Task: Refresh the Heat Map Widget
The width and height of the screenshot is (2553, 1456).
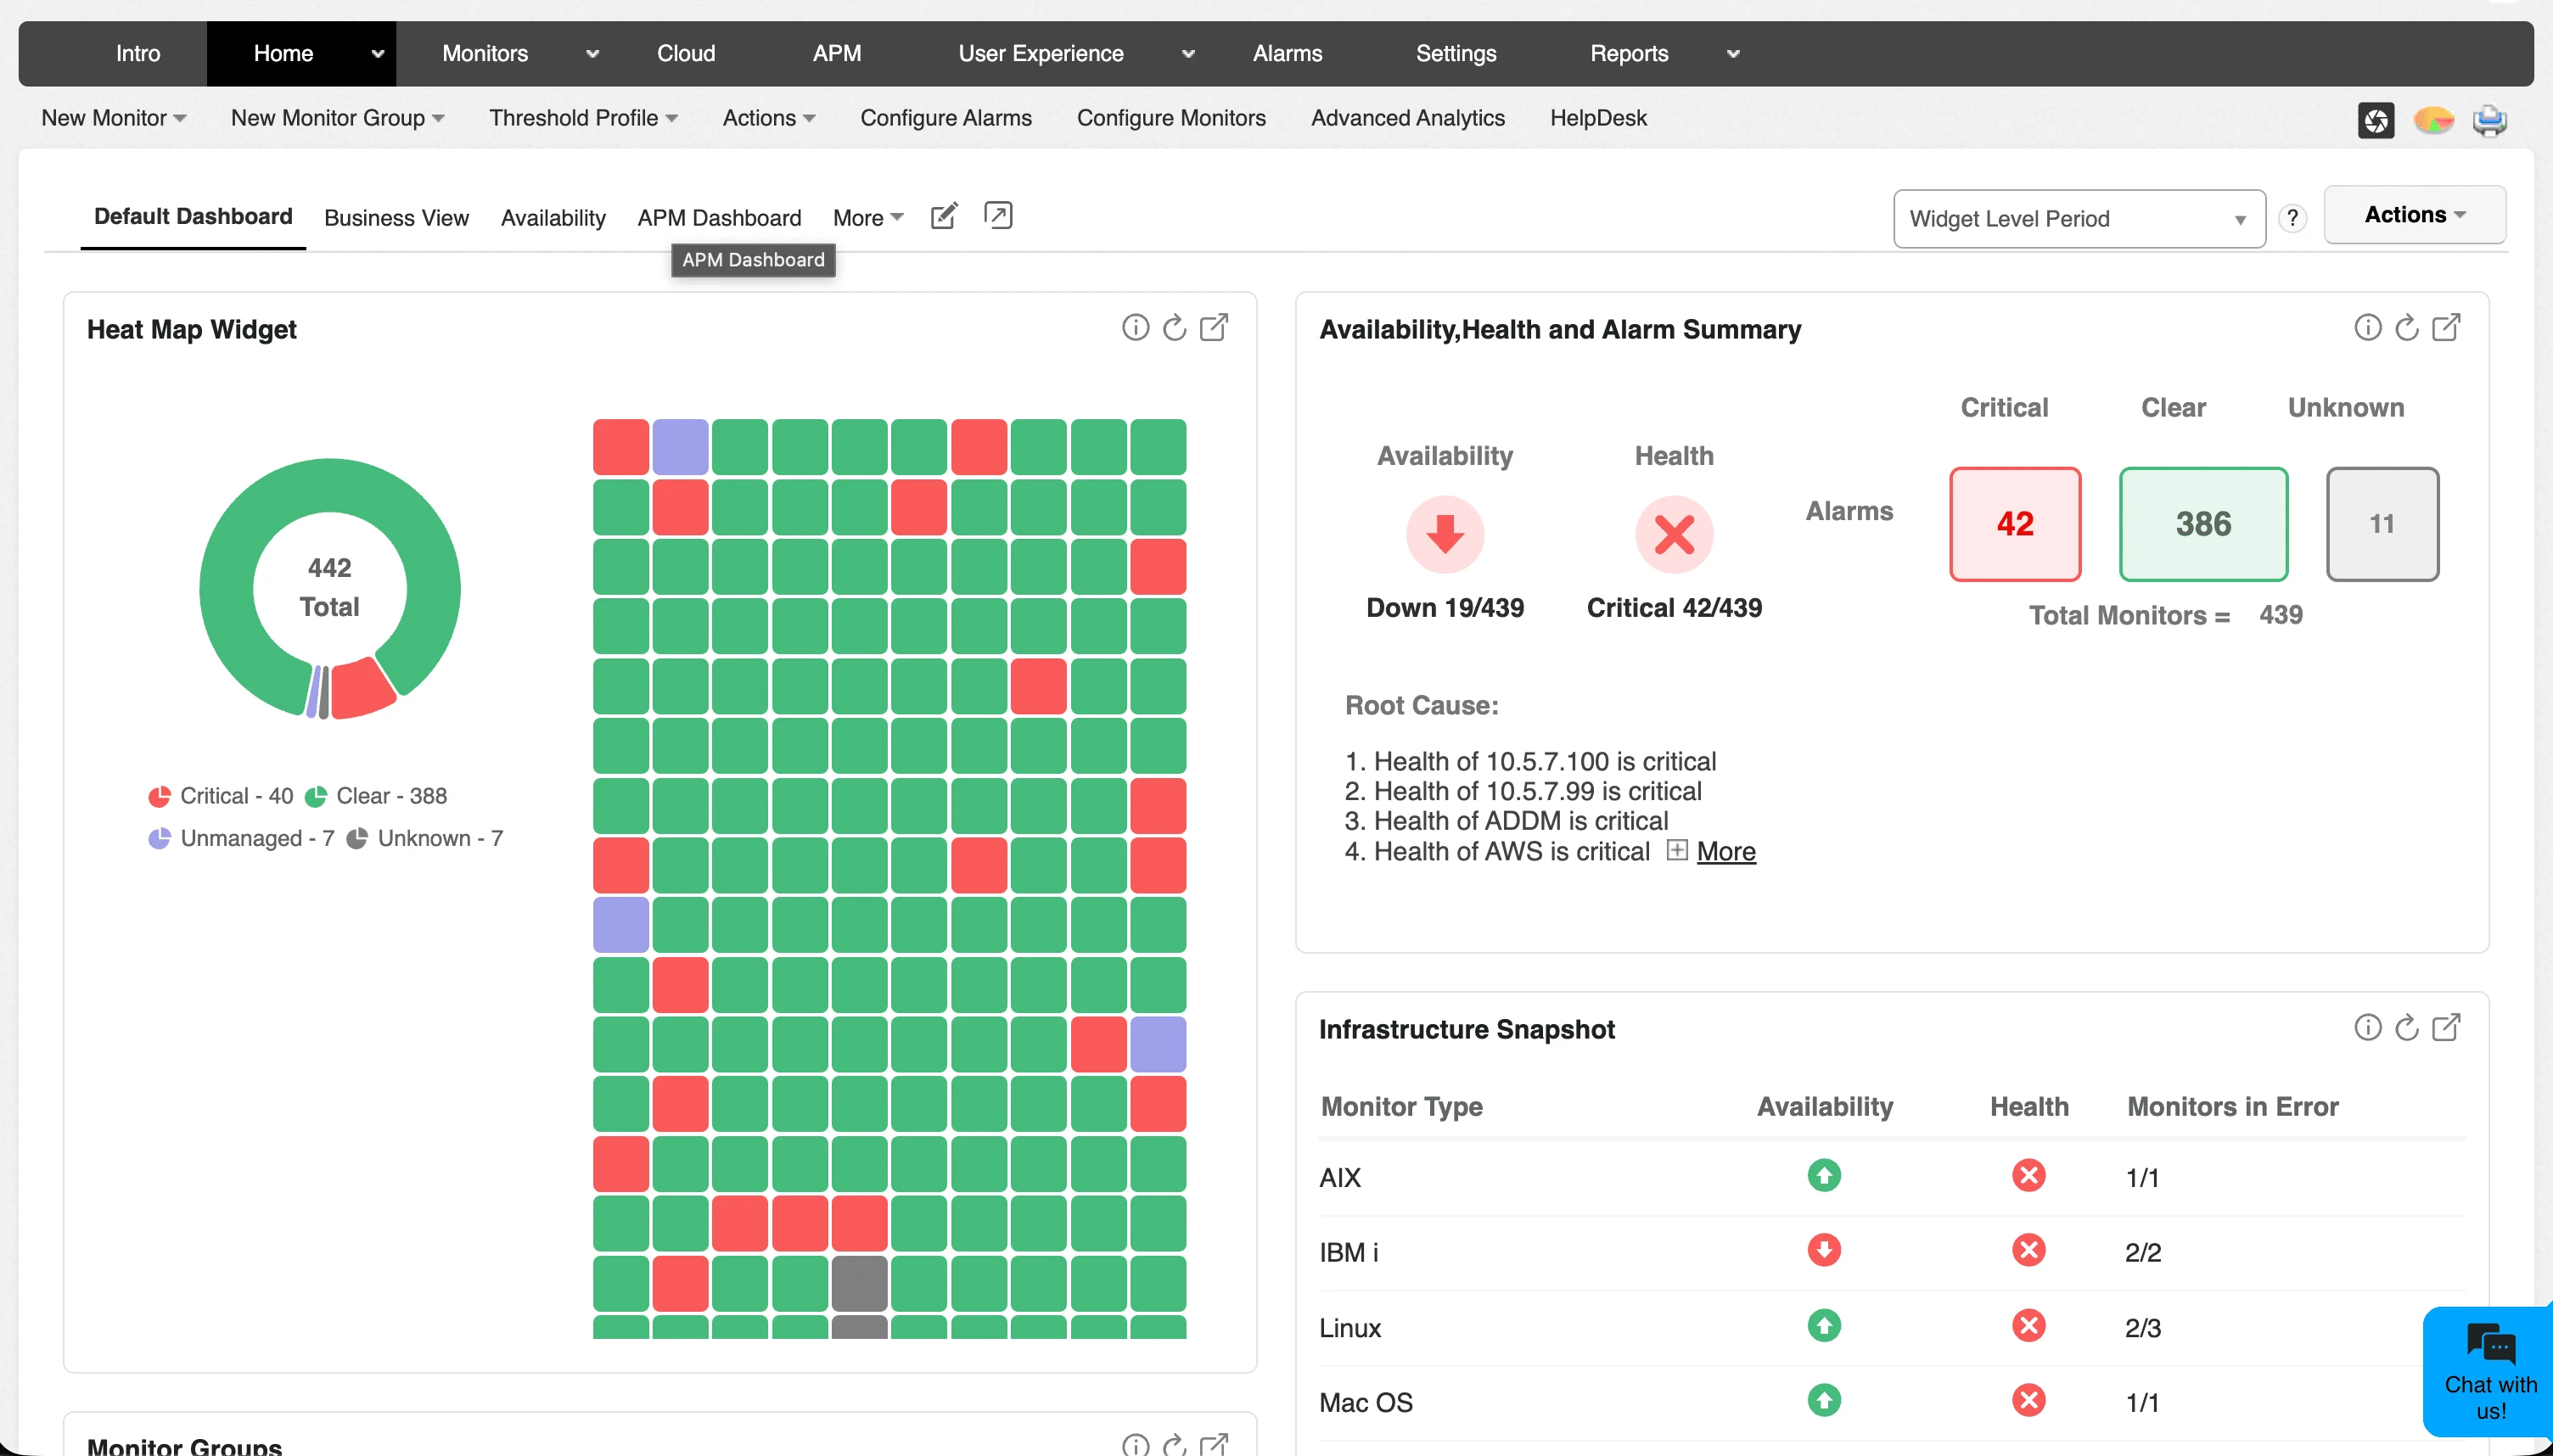Action: (x=1174, y=327)
